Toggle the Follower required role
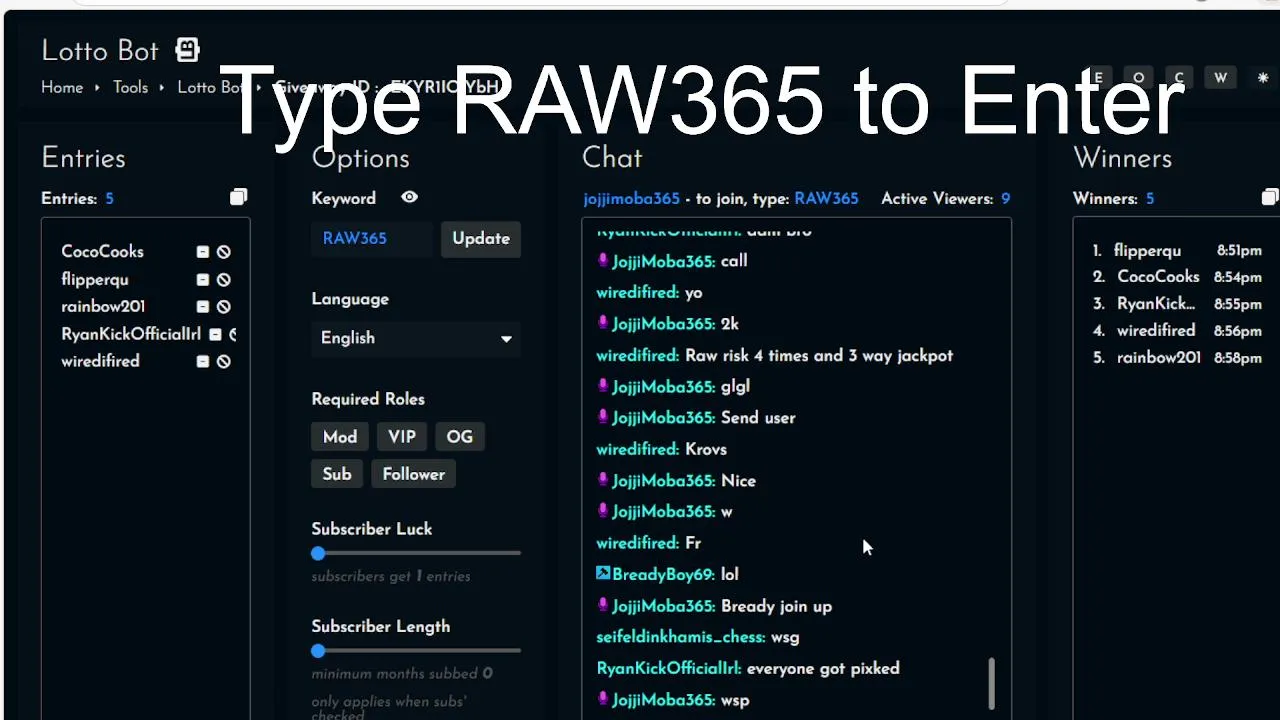 click(414, 474)
